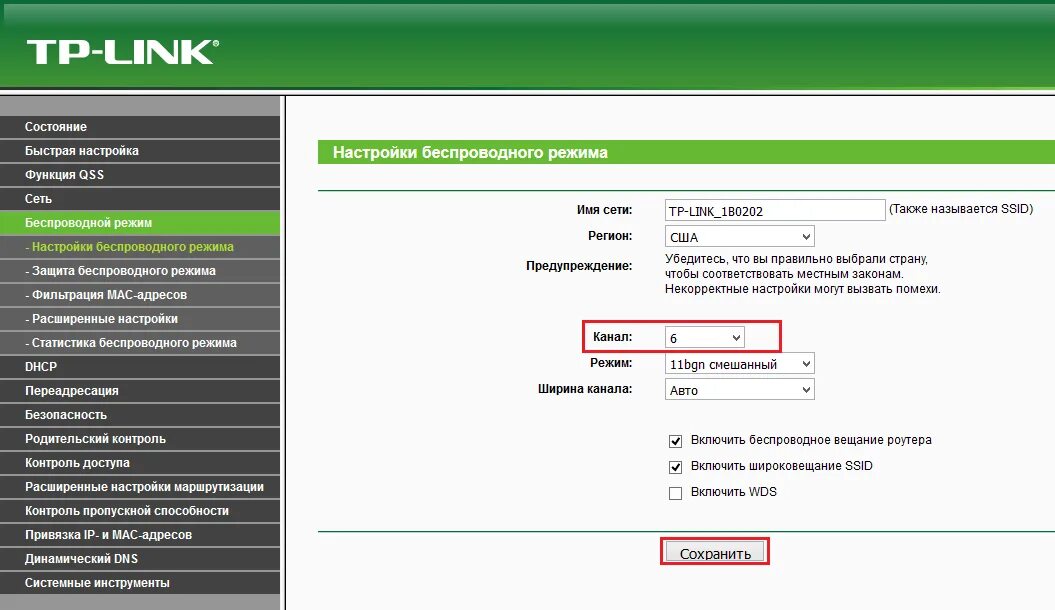
Task: Open Фильтрация MAC-адресов submenu item
Action: (140, 295)
